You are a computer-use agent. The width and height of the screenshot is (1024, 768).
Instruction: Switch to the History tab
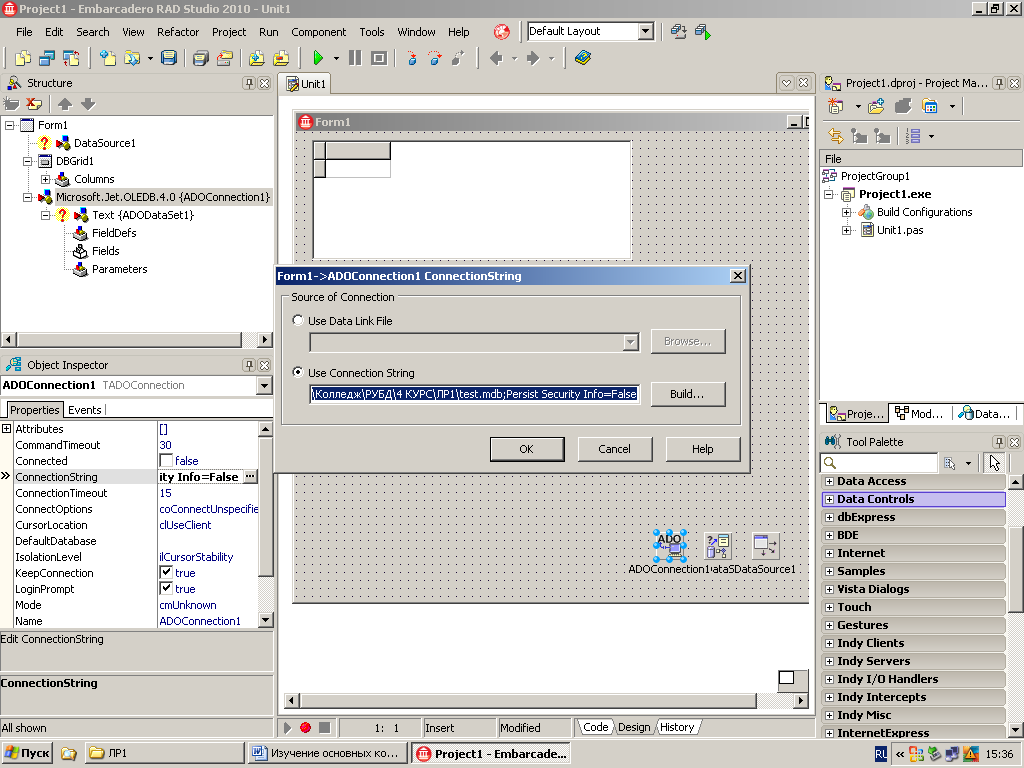(677, 727)
